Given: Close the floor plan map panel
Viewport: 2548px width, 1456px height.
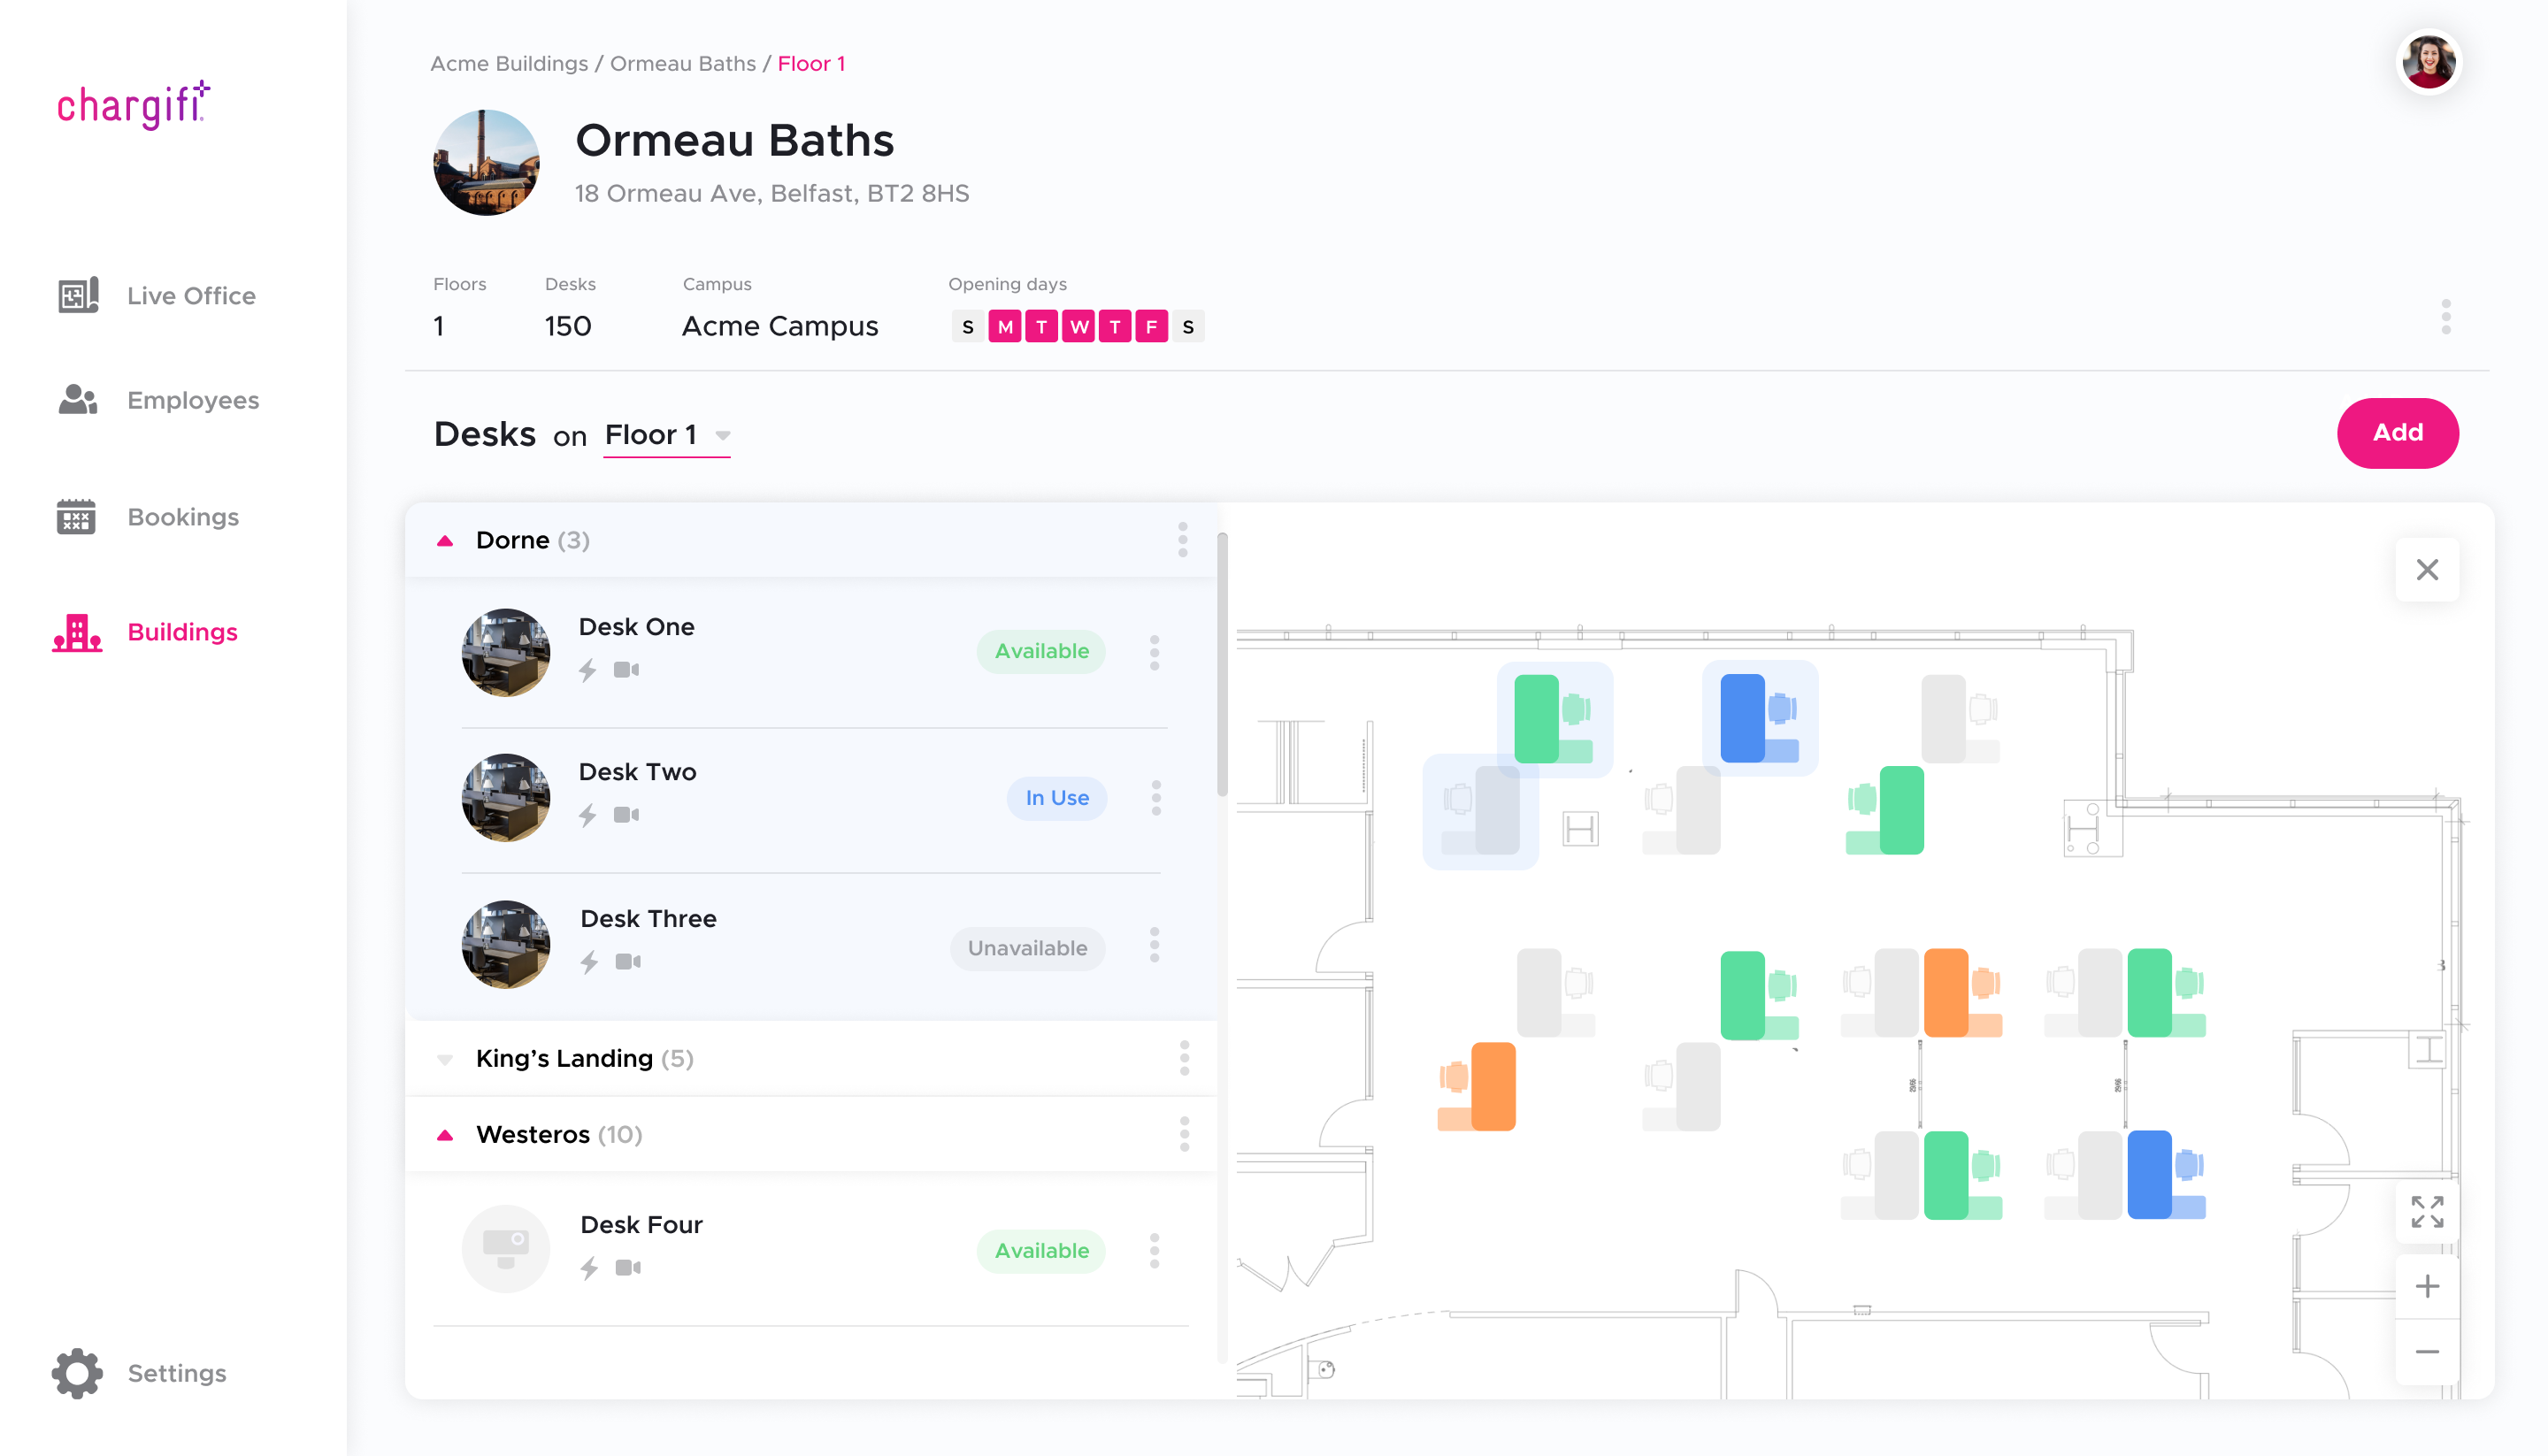Looking at the screenshot, I should coord(2427,570).
